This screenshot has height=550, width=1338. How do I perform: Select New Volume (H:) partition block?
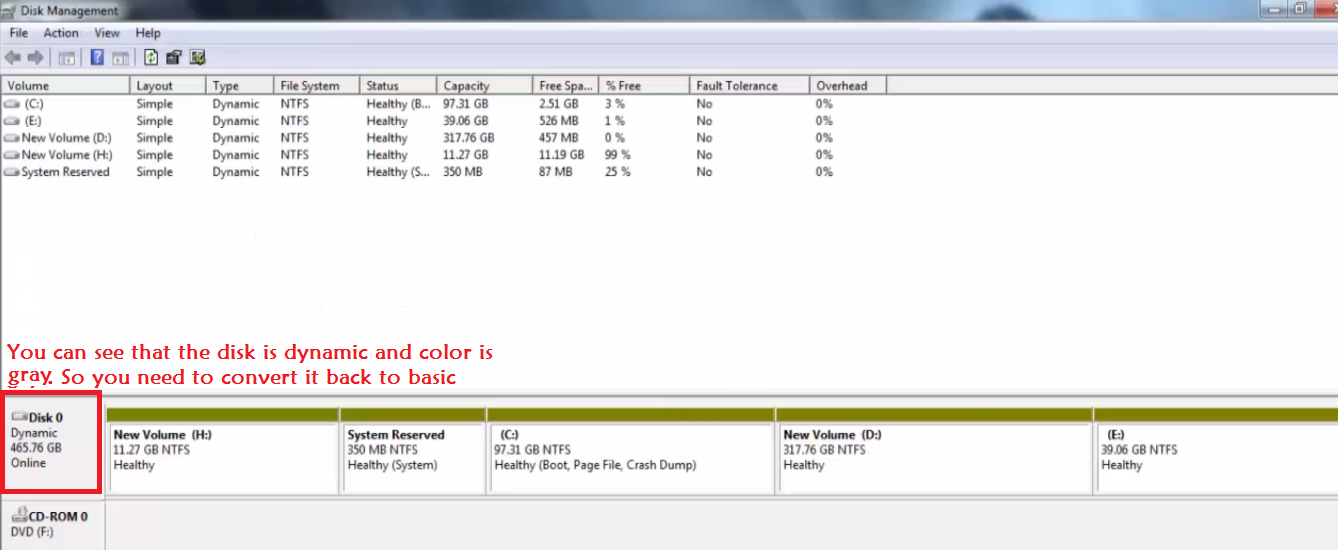click(x=222, y=450)
